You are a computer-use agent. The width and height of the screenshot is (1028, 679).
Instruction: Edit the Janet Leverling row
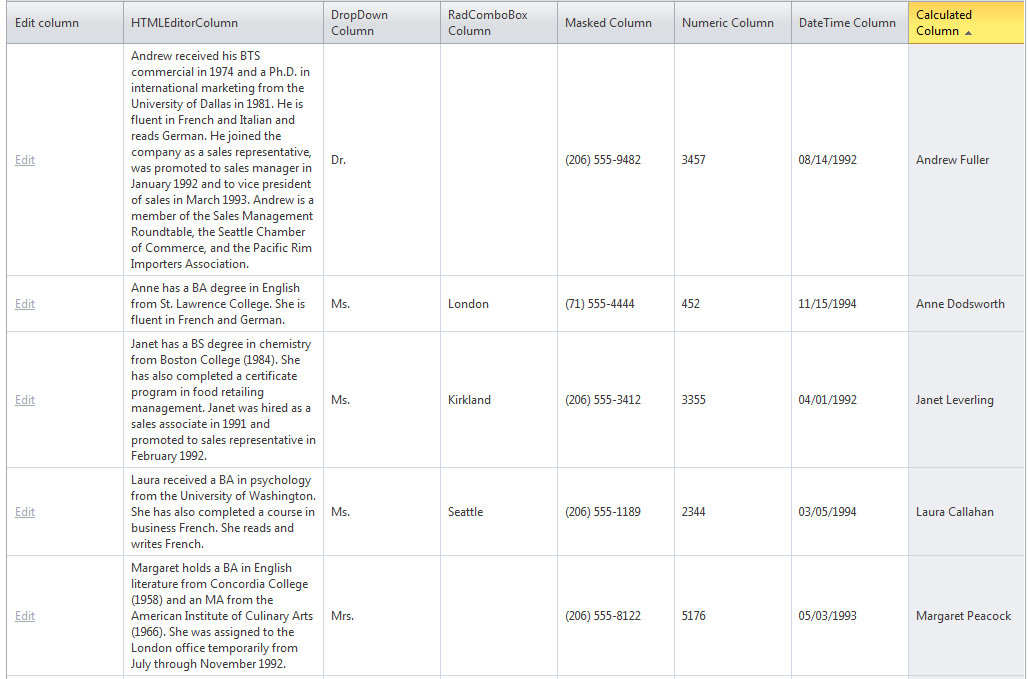click(x=25, y=400)
